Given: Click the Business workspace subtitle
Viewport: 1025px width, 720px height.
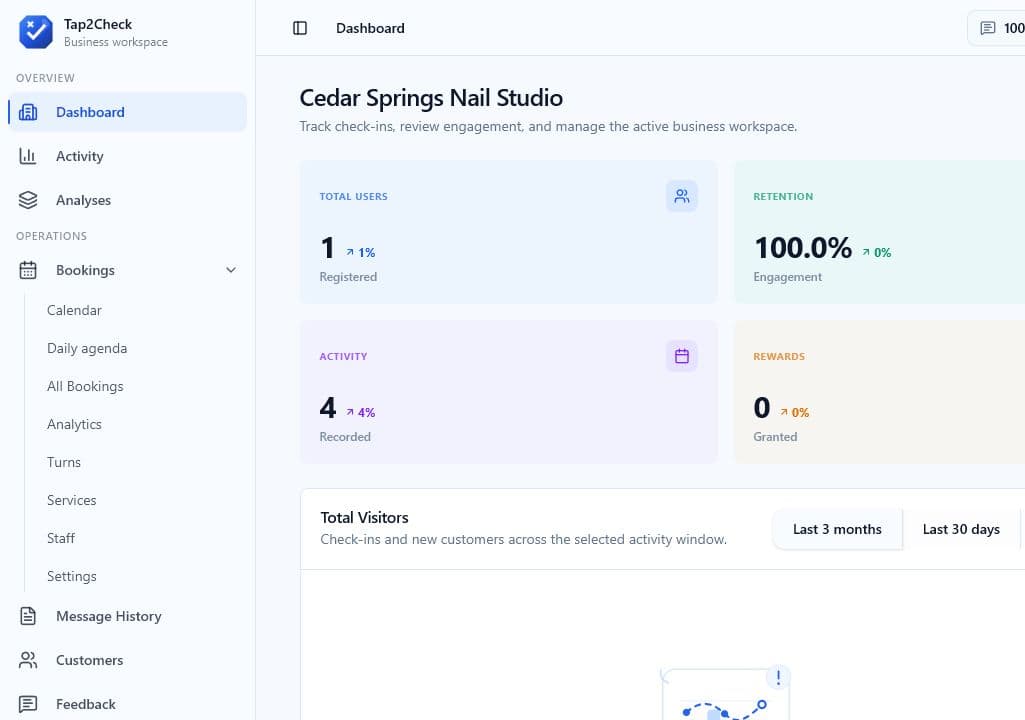Looking at the screenshot, I should point(116,42).
